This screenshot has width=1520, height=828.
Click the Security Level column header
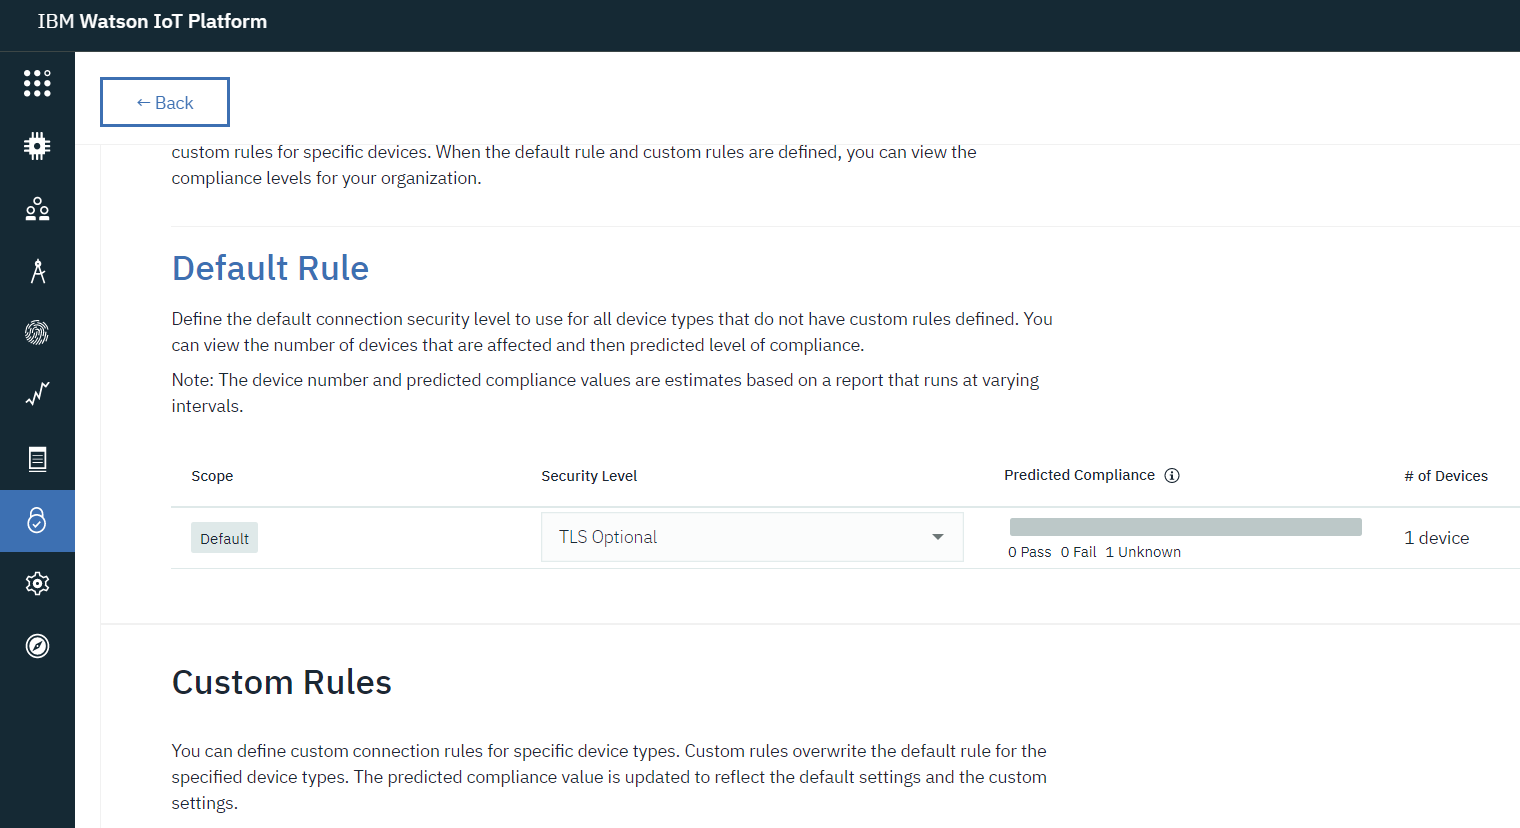pos(589,476)
